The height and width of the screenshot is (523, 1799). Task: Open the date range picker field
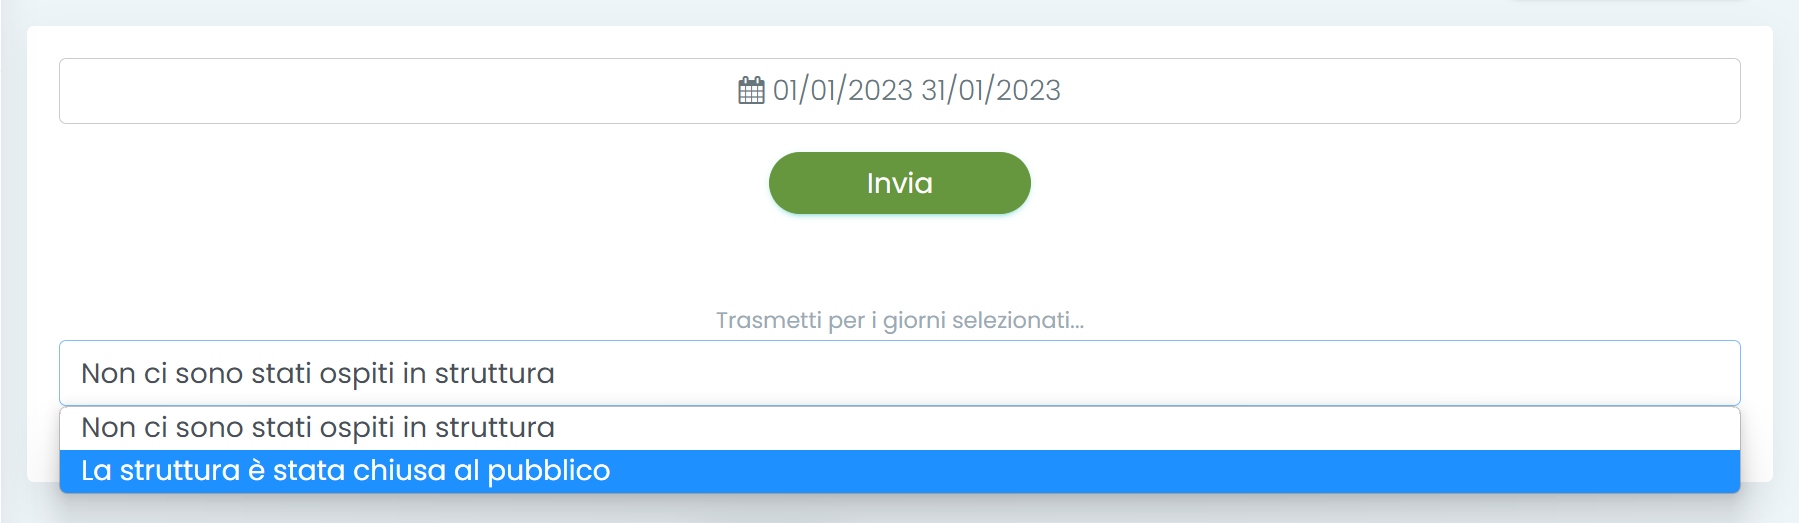pyautogui.click(x=899, y=91)
